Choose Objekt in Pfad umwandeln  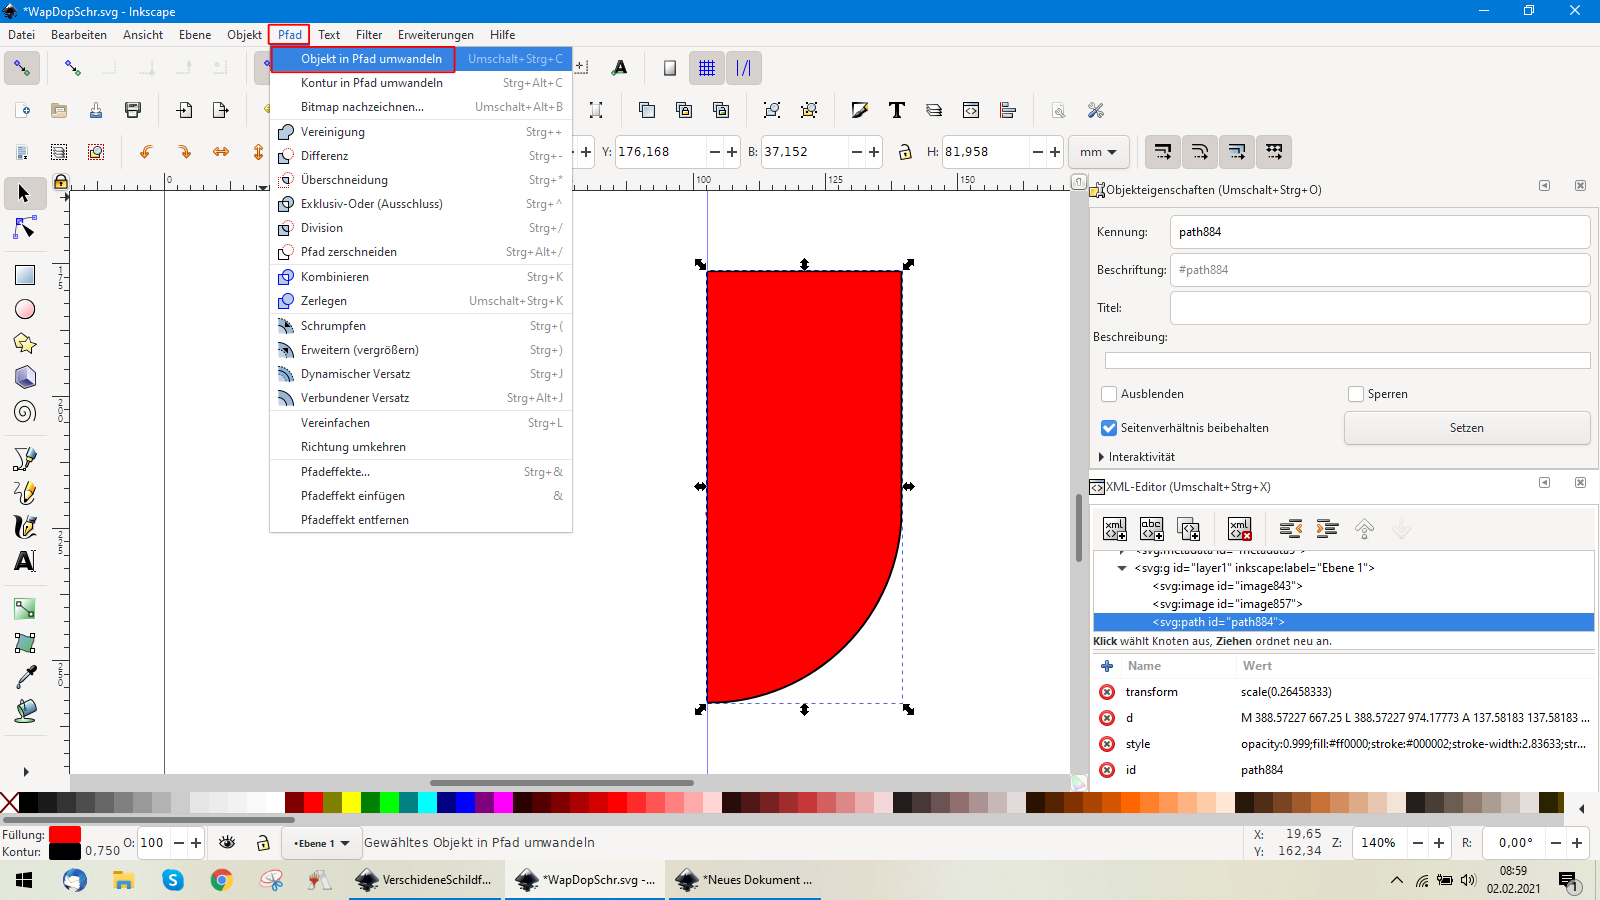pos(371,59)
